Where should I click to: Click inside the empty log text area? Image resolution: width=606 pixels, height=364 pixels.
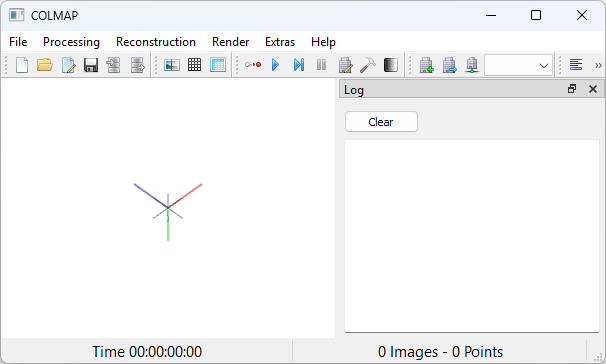[x=472, y=236]
